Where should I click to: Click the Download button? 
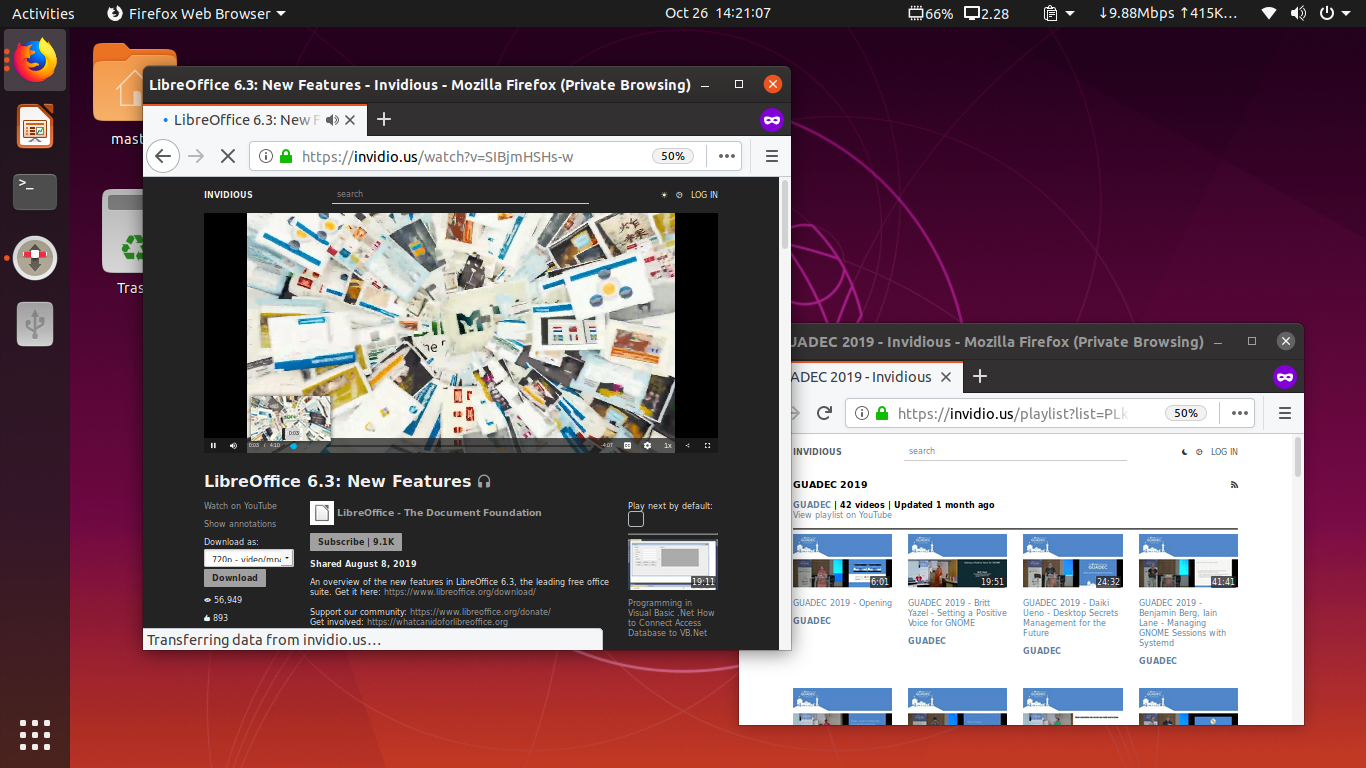(235, 578)
